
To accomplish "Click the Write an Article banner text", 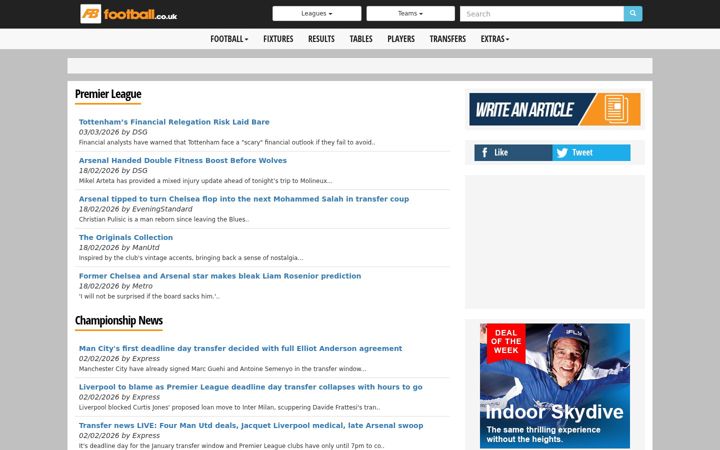I will [x=524, y=109].
